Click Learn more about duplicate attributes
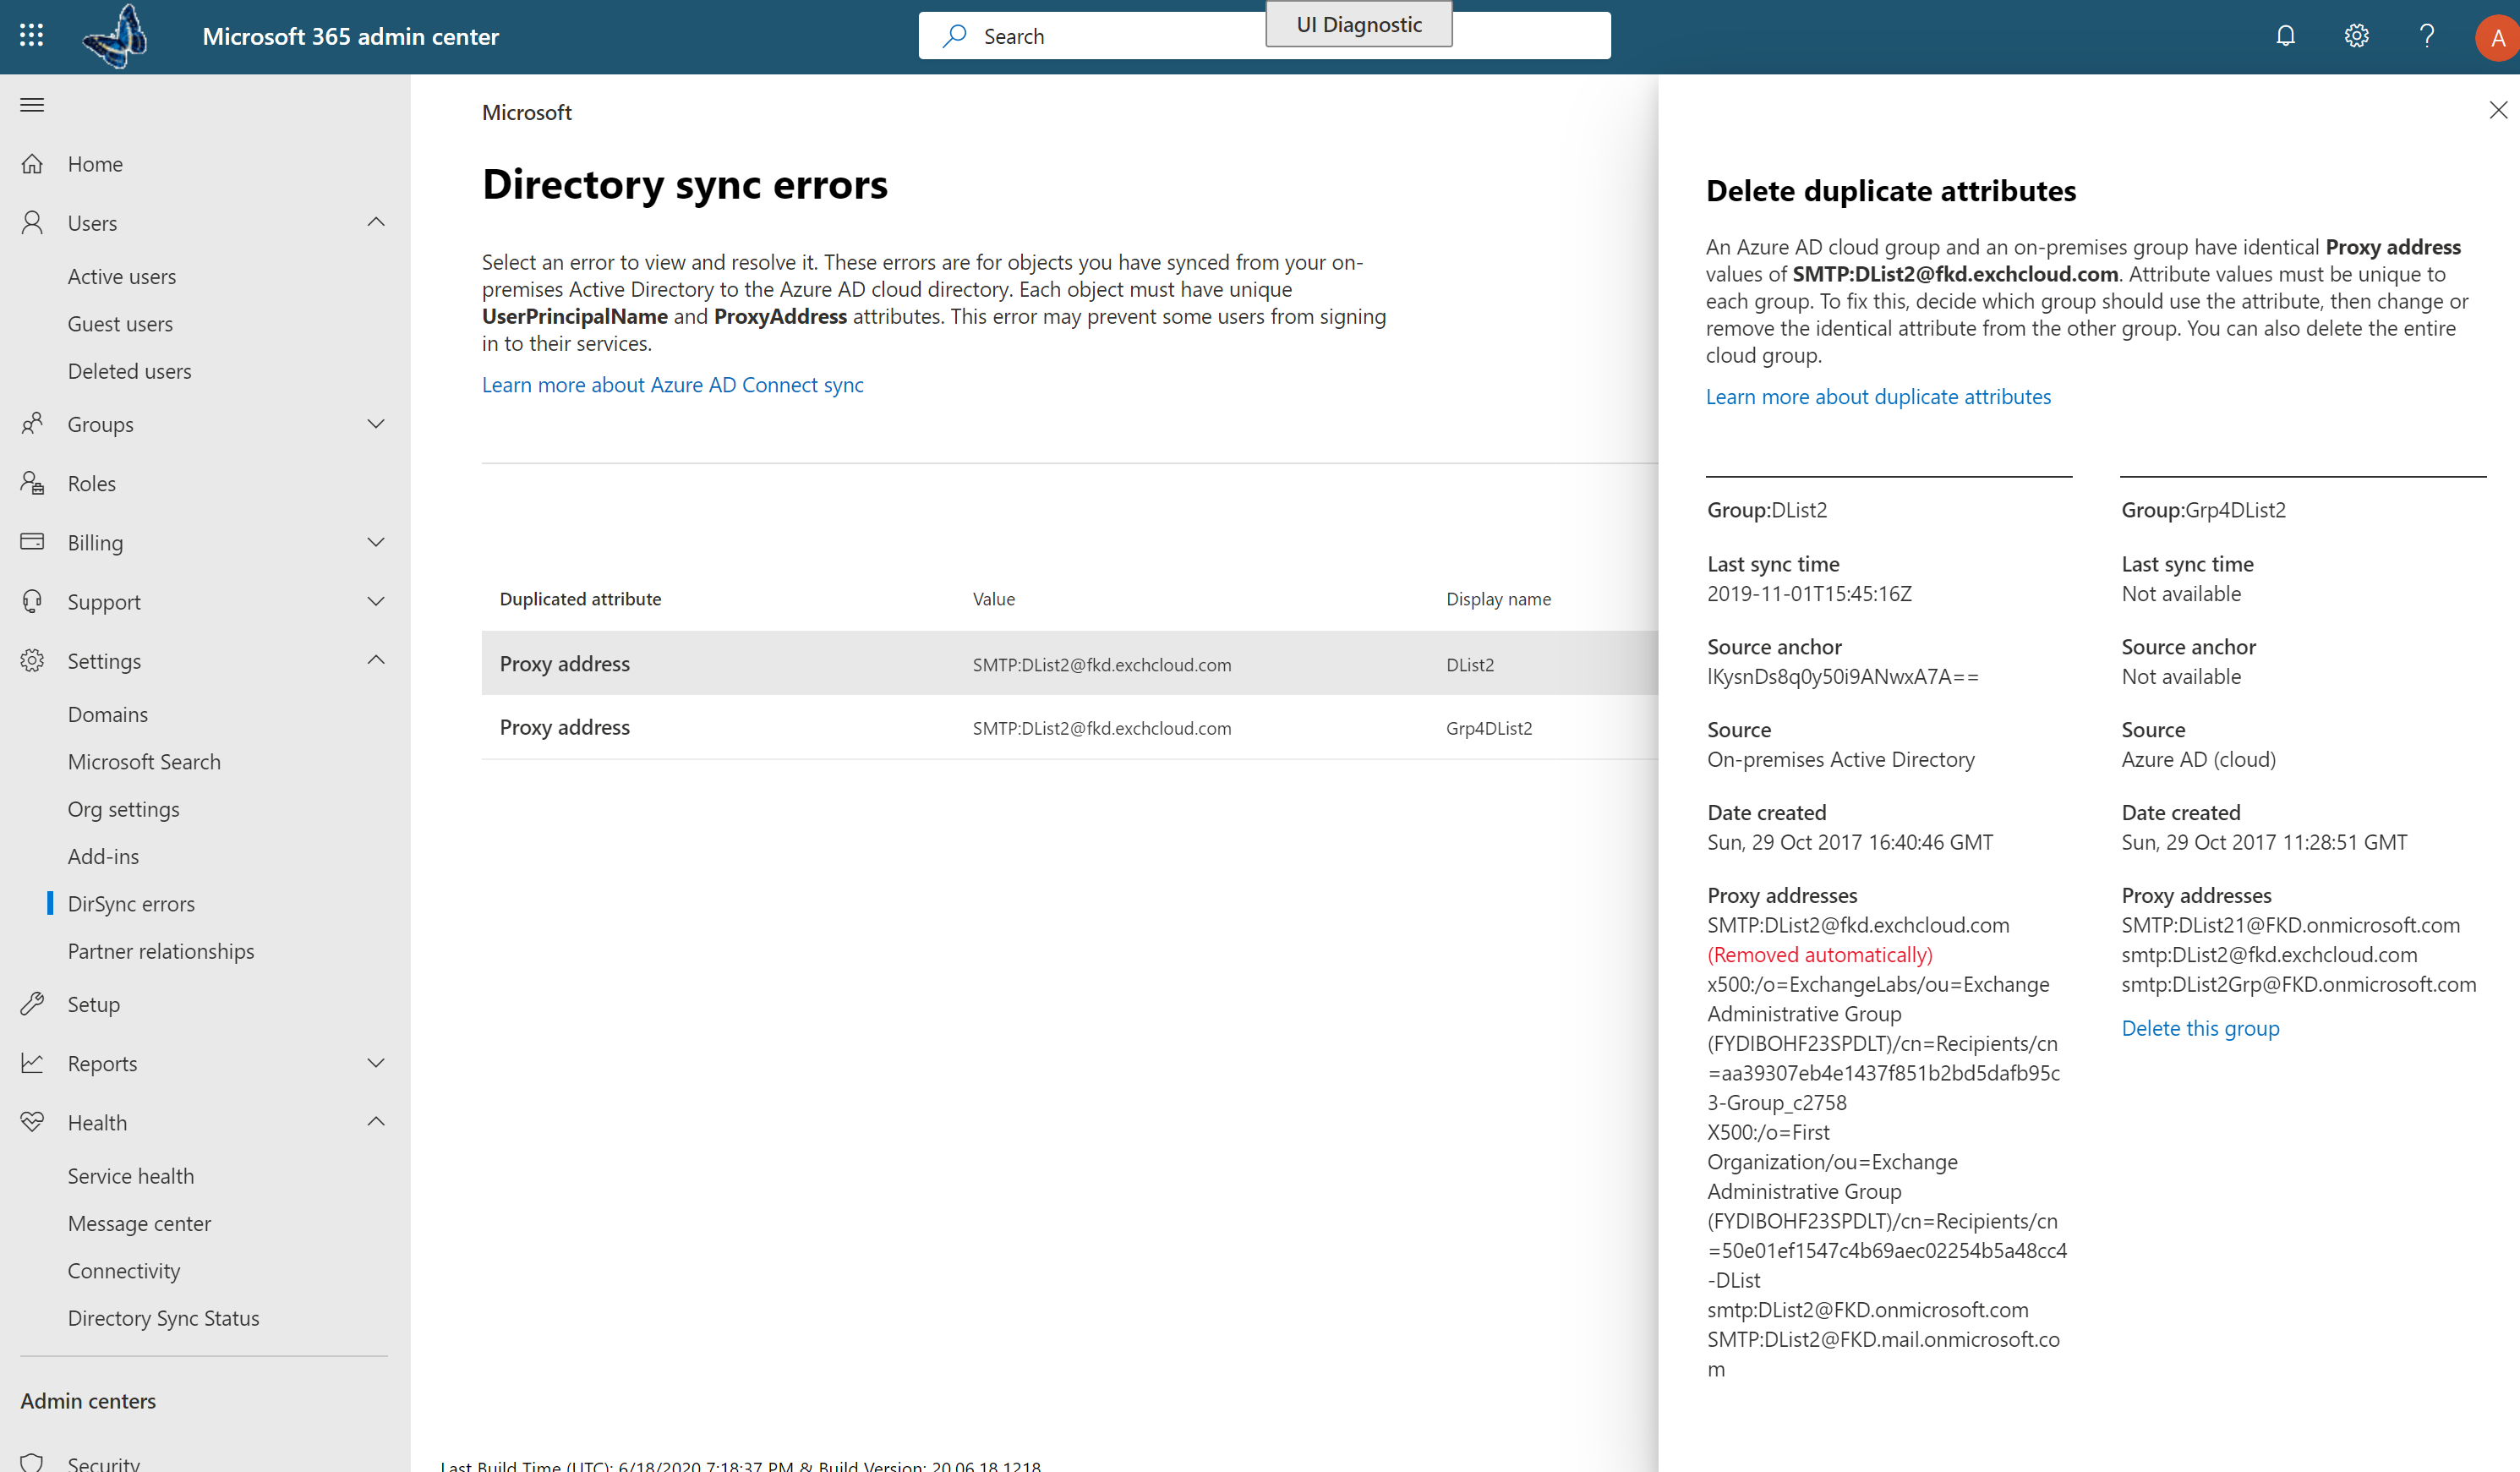The width and height of the screenshot is (2520, 1472). click(1879, 394)
